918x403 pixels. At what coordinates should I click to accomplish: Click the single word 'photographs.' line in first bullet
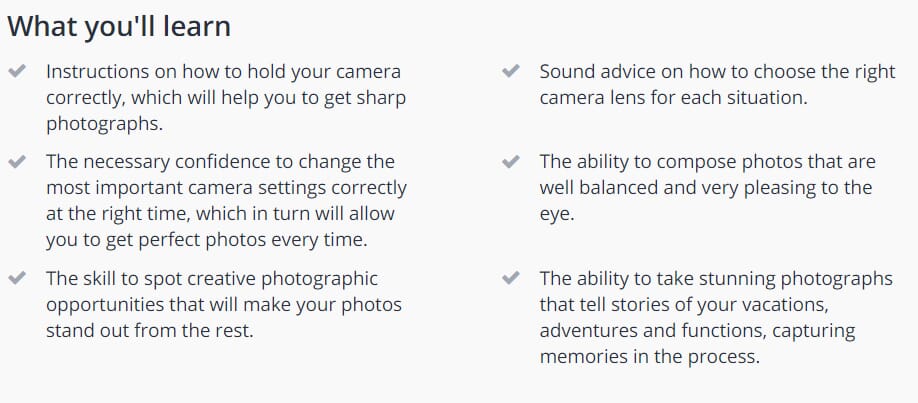click(x=104, y=124)
